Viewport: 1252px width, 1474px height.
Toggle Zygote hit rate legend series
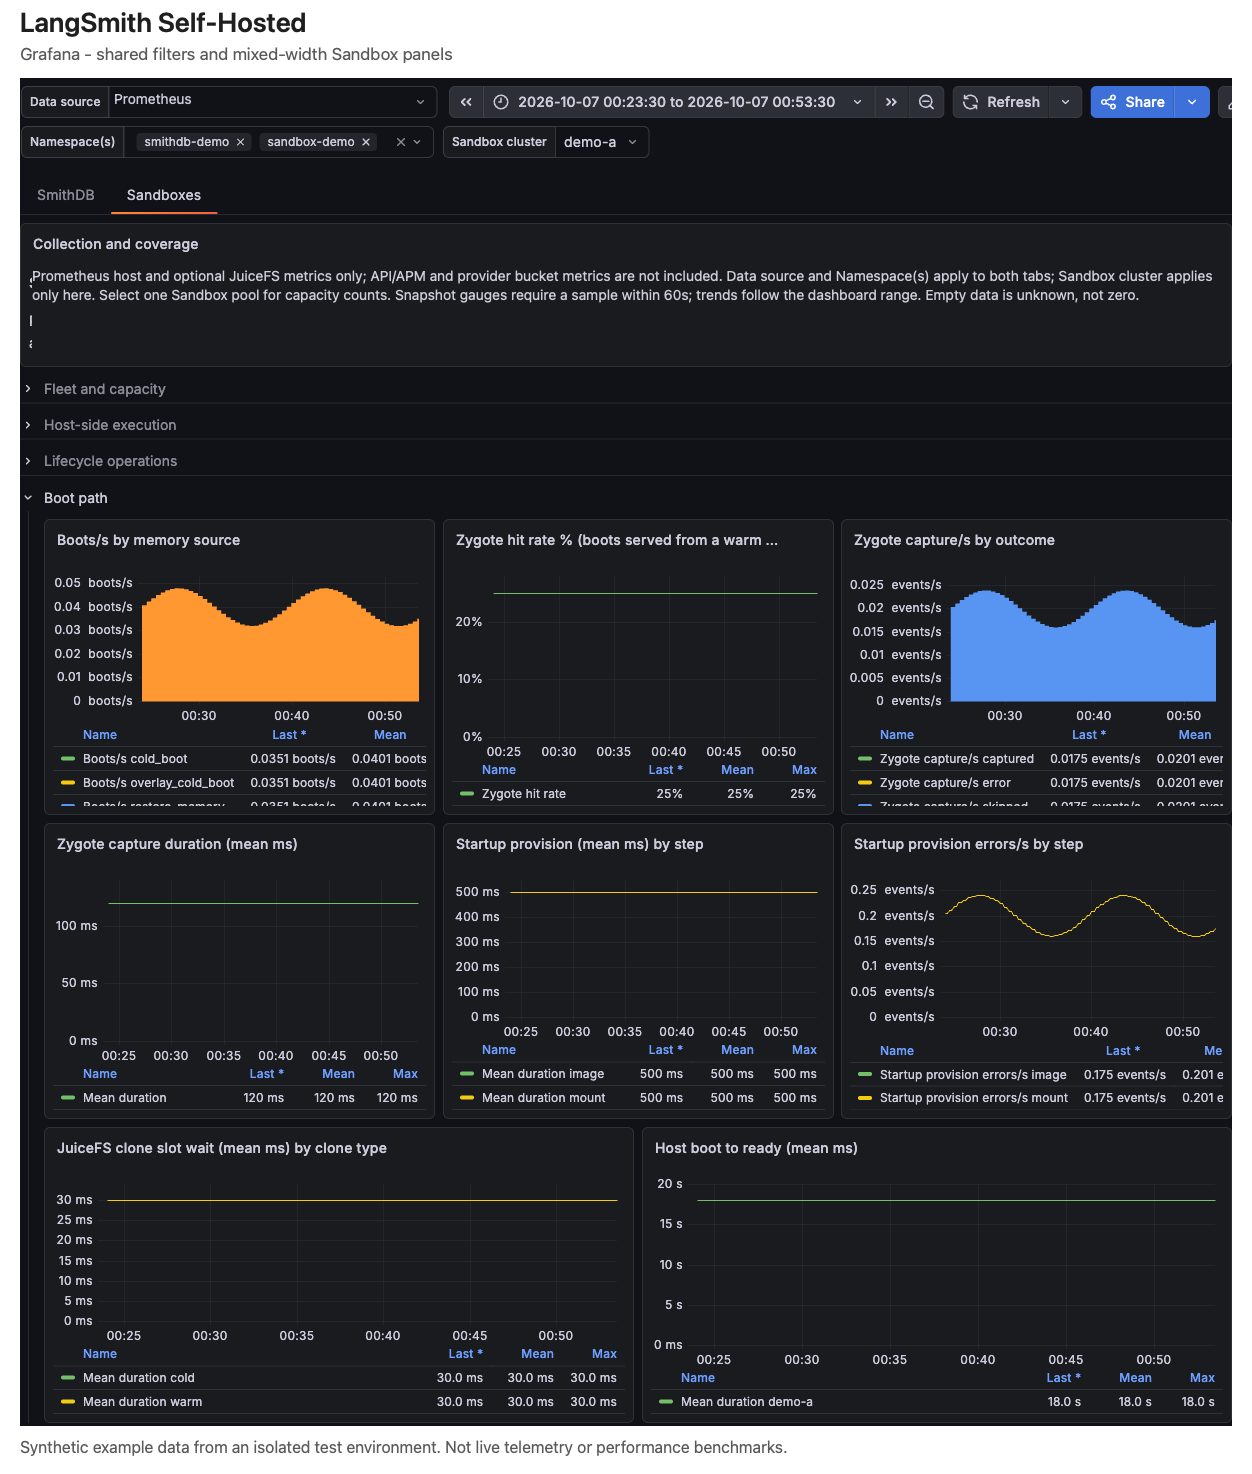click(524, 794)
